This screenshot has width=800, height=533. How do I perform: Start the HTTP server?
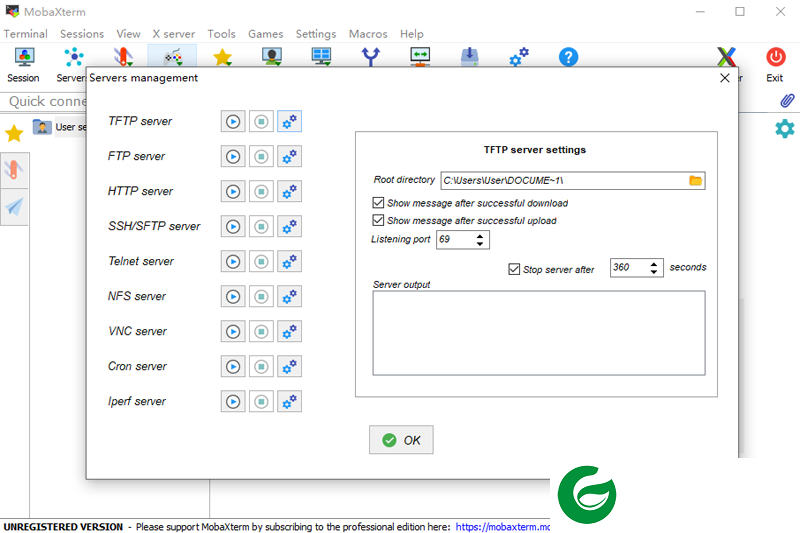pos(233,191)
